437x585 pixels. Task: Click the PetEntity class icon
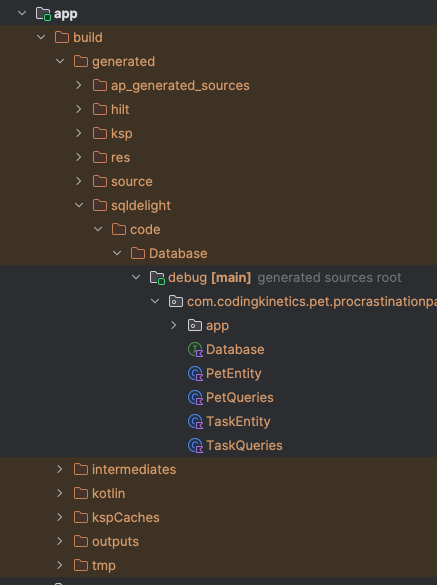click(195, 374)
